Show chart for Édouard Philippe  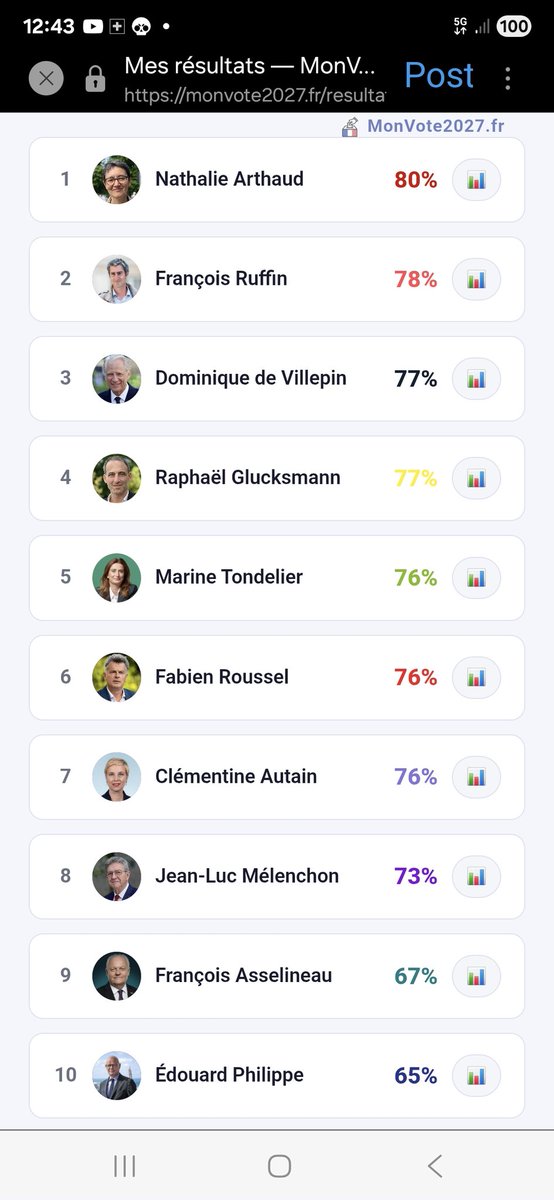476,1076
